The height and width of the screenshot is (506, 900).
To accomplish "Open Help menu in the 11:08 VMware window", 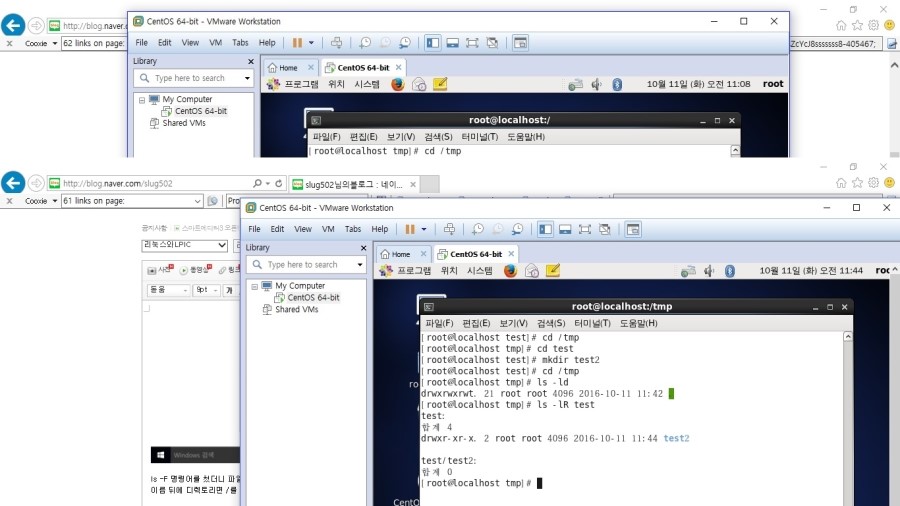I will [x=267, y=42].
